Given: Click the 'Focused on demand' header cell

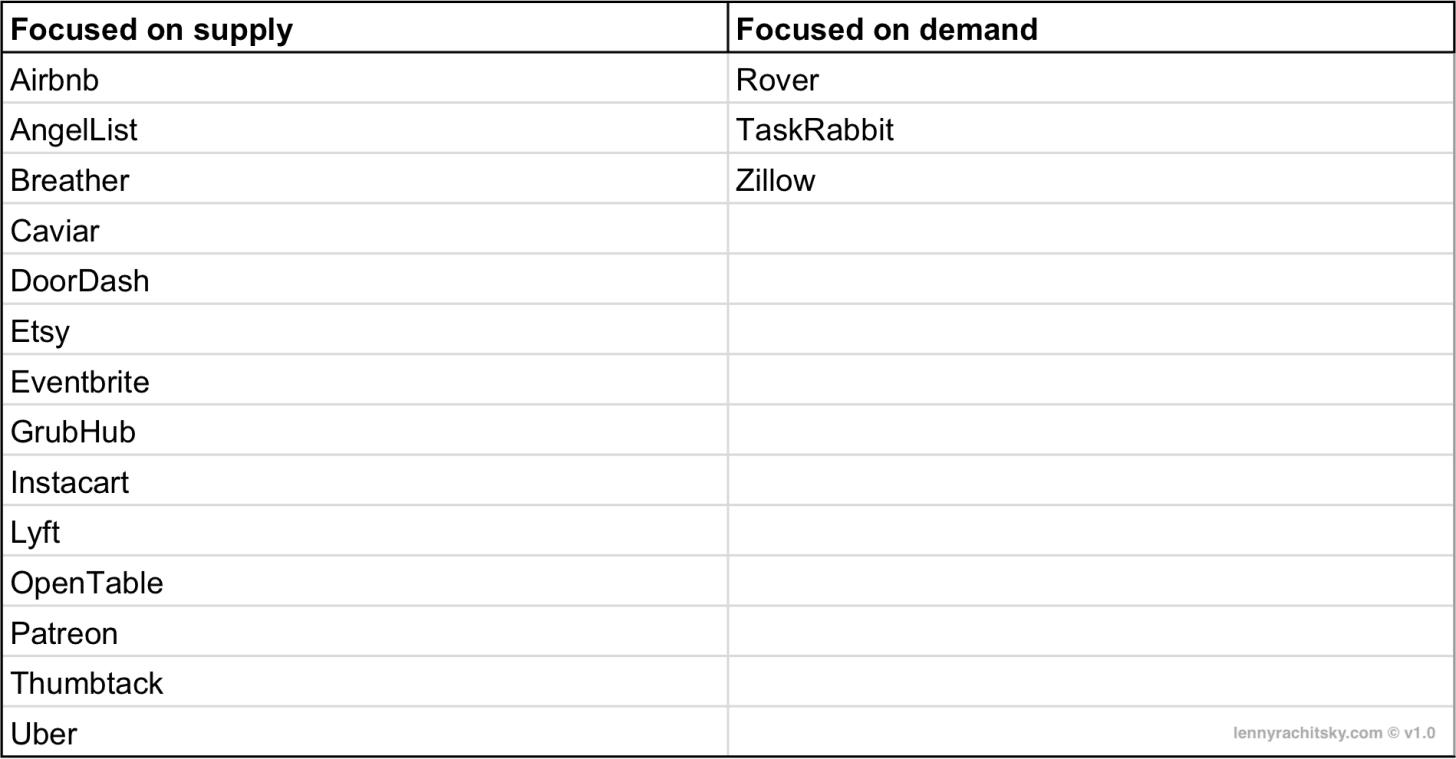Looking at the screenshot, I should pyautogui.click(x=1091, y=28).
